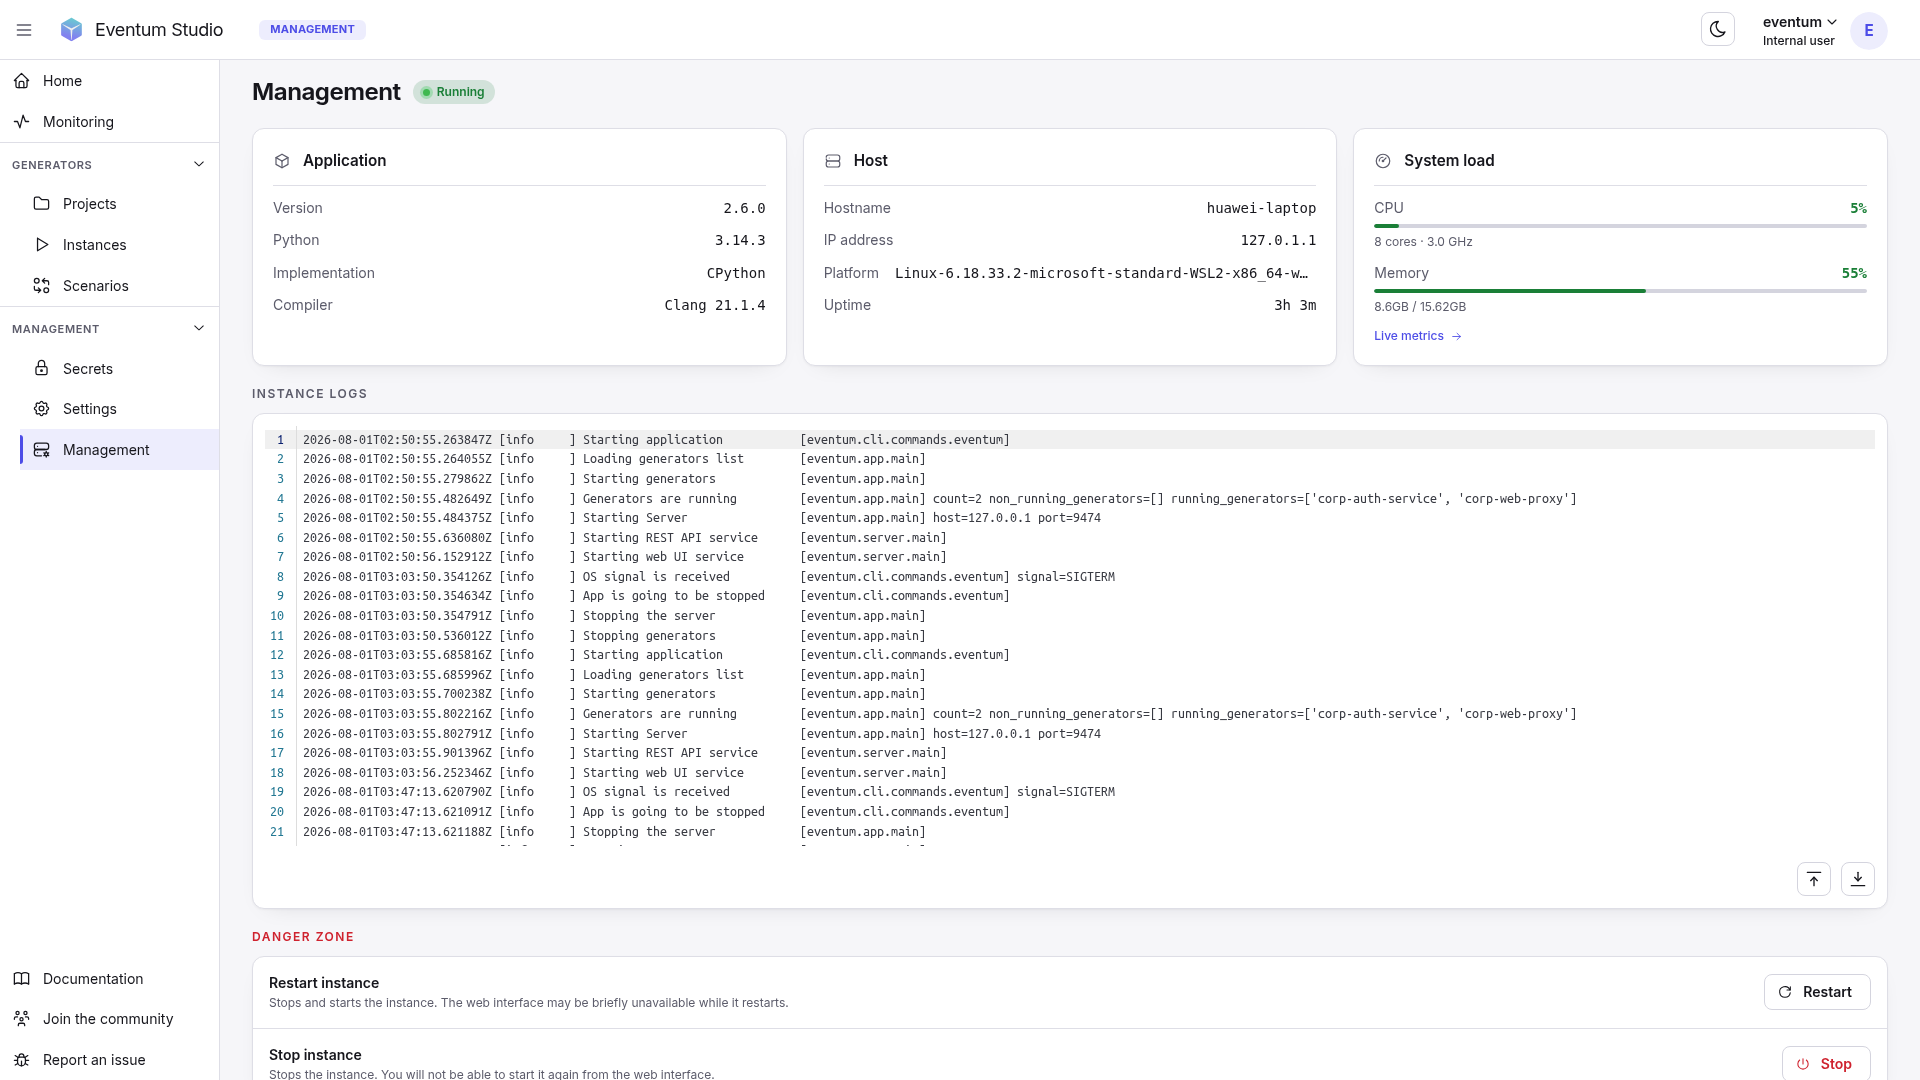Click the Python version 3.14.3

pyautogui.click(x=740, y=240)
